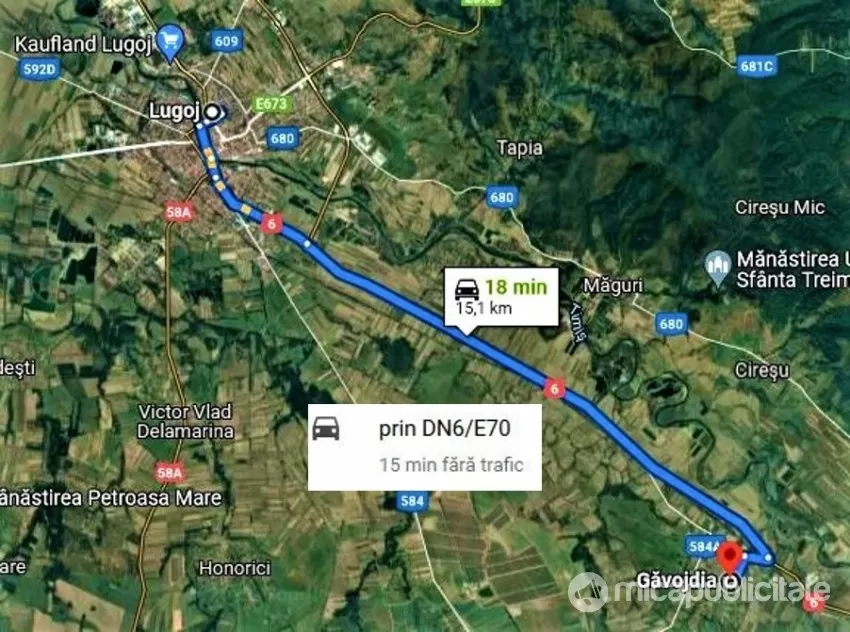Click the Măguri village label
This screenshot has height=632, width=850.
tap(613, 286)
